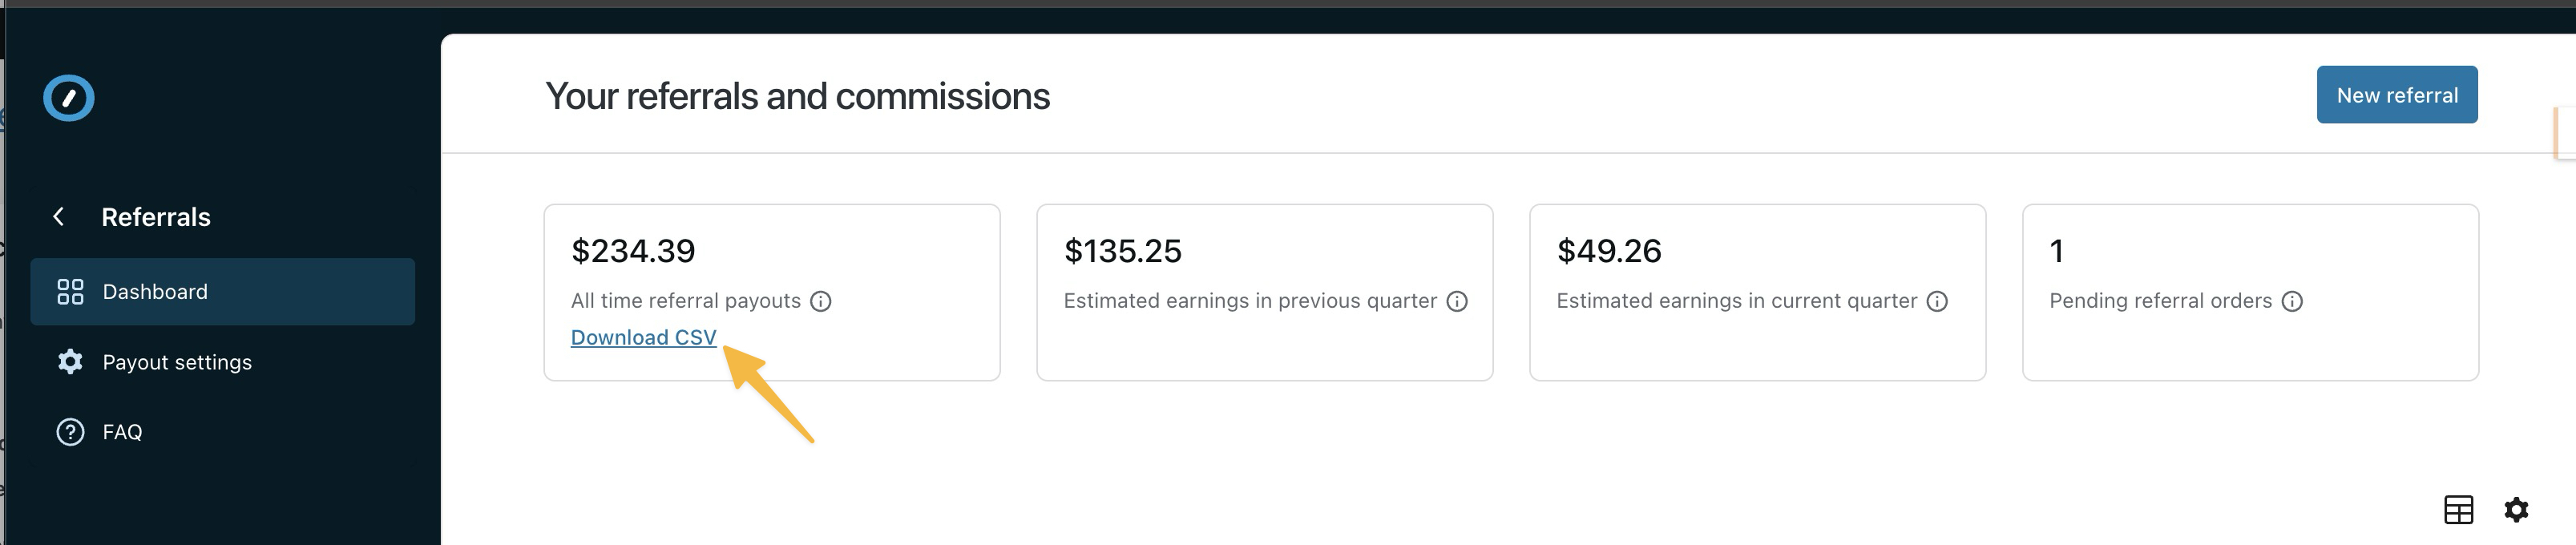Click the Your referrals and commissions heading
This screenshot has width=2576, height=545.
[797, 97]
